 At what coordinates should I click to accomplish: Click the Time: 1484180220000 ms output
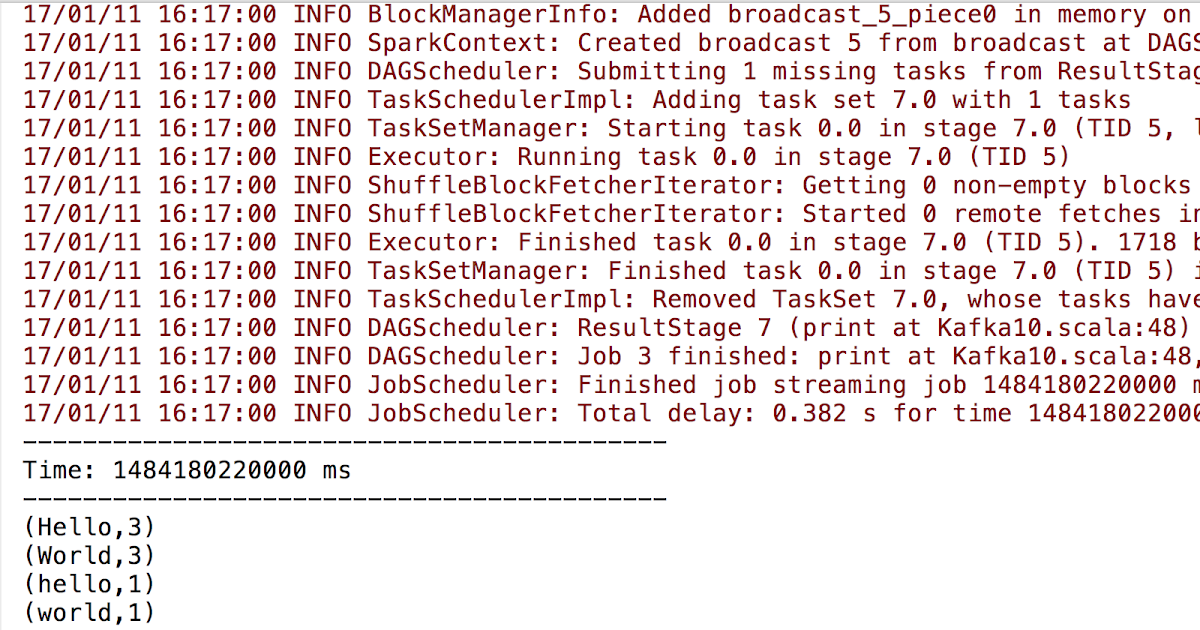point(187,469)
